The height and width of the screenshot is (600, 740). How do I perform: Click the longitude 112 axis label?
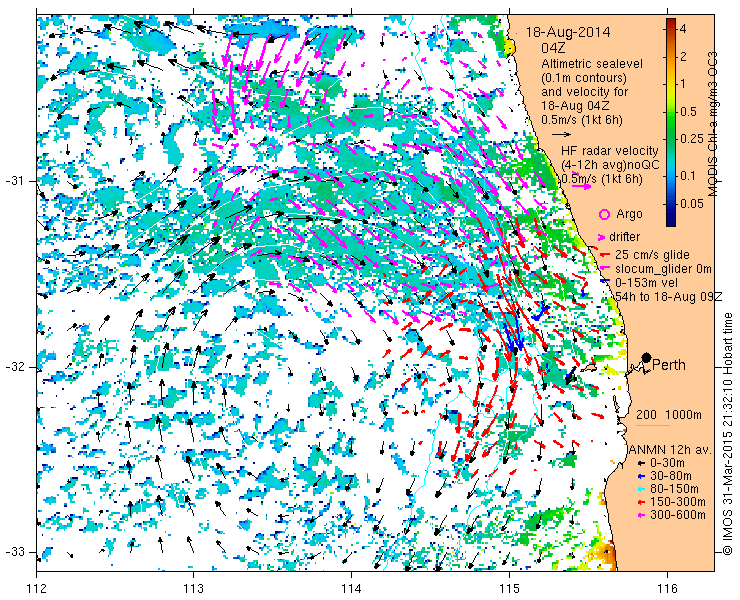point(37,589)
